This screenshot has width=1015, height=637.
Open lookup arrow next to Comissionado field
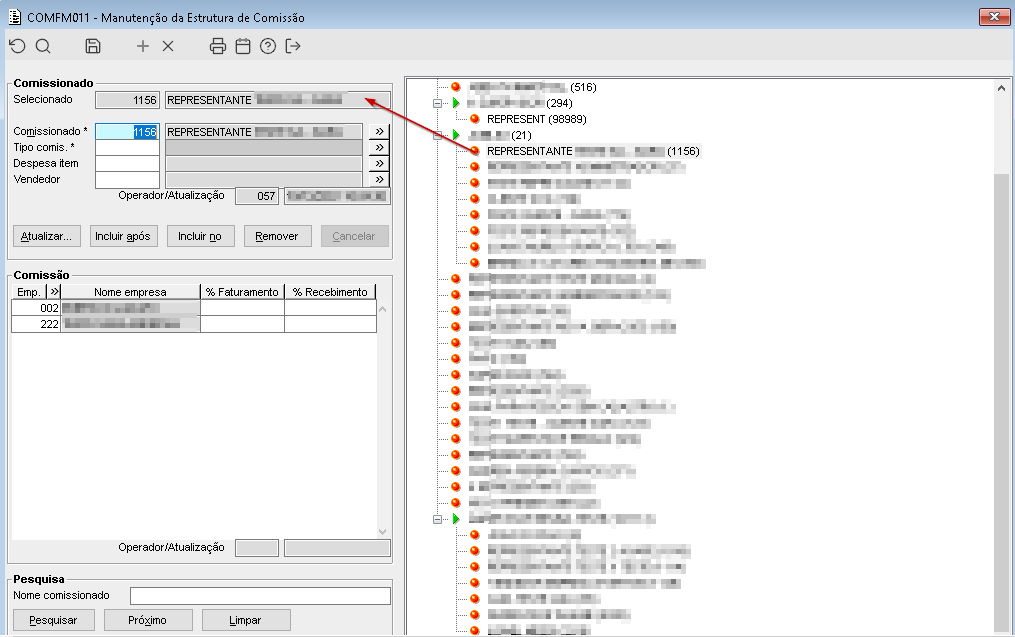click(x=379, y=131)
